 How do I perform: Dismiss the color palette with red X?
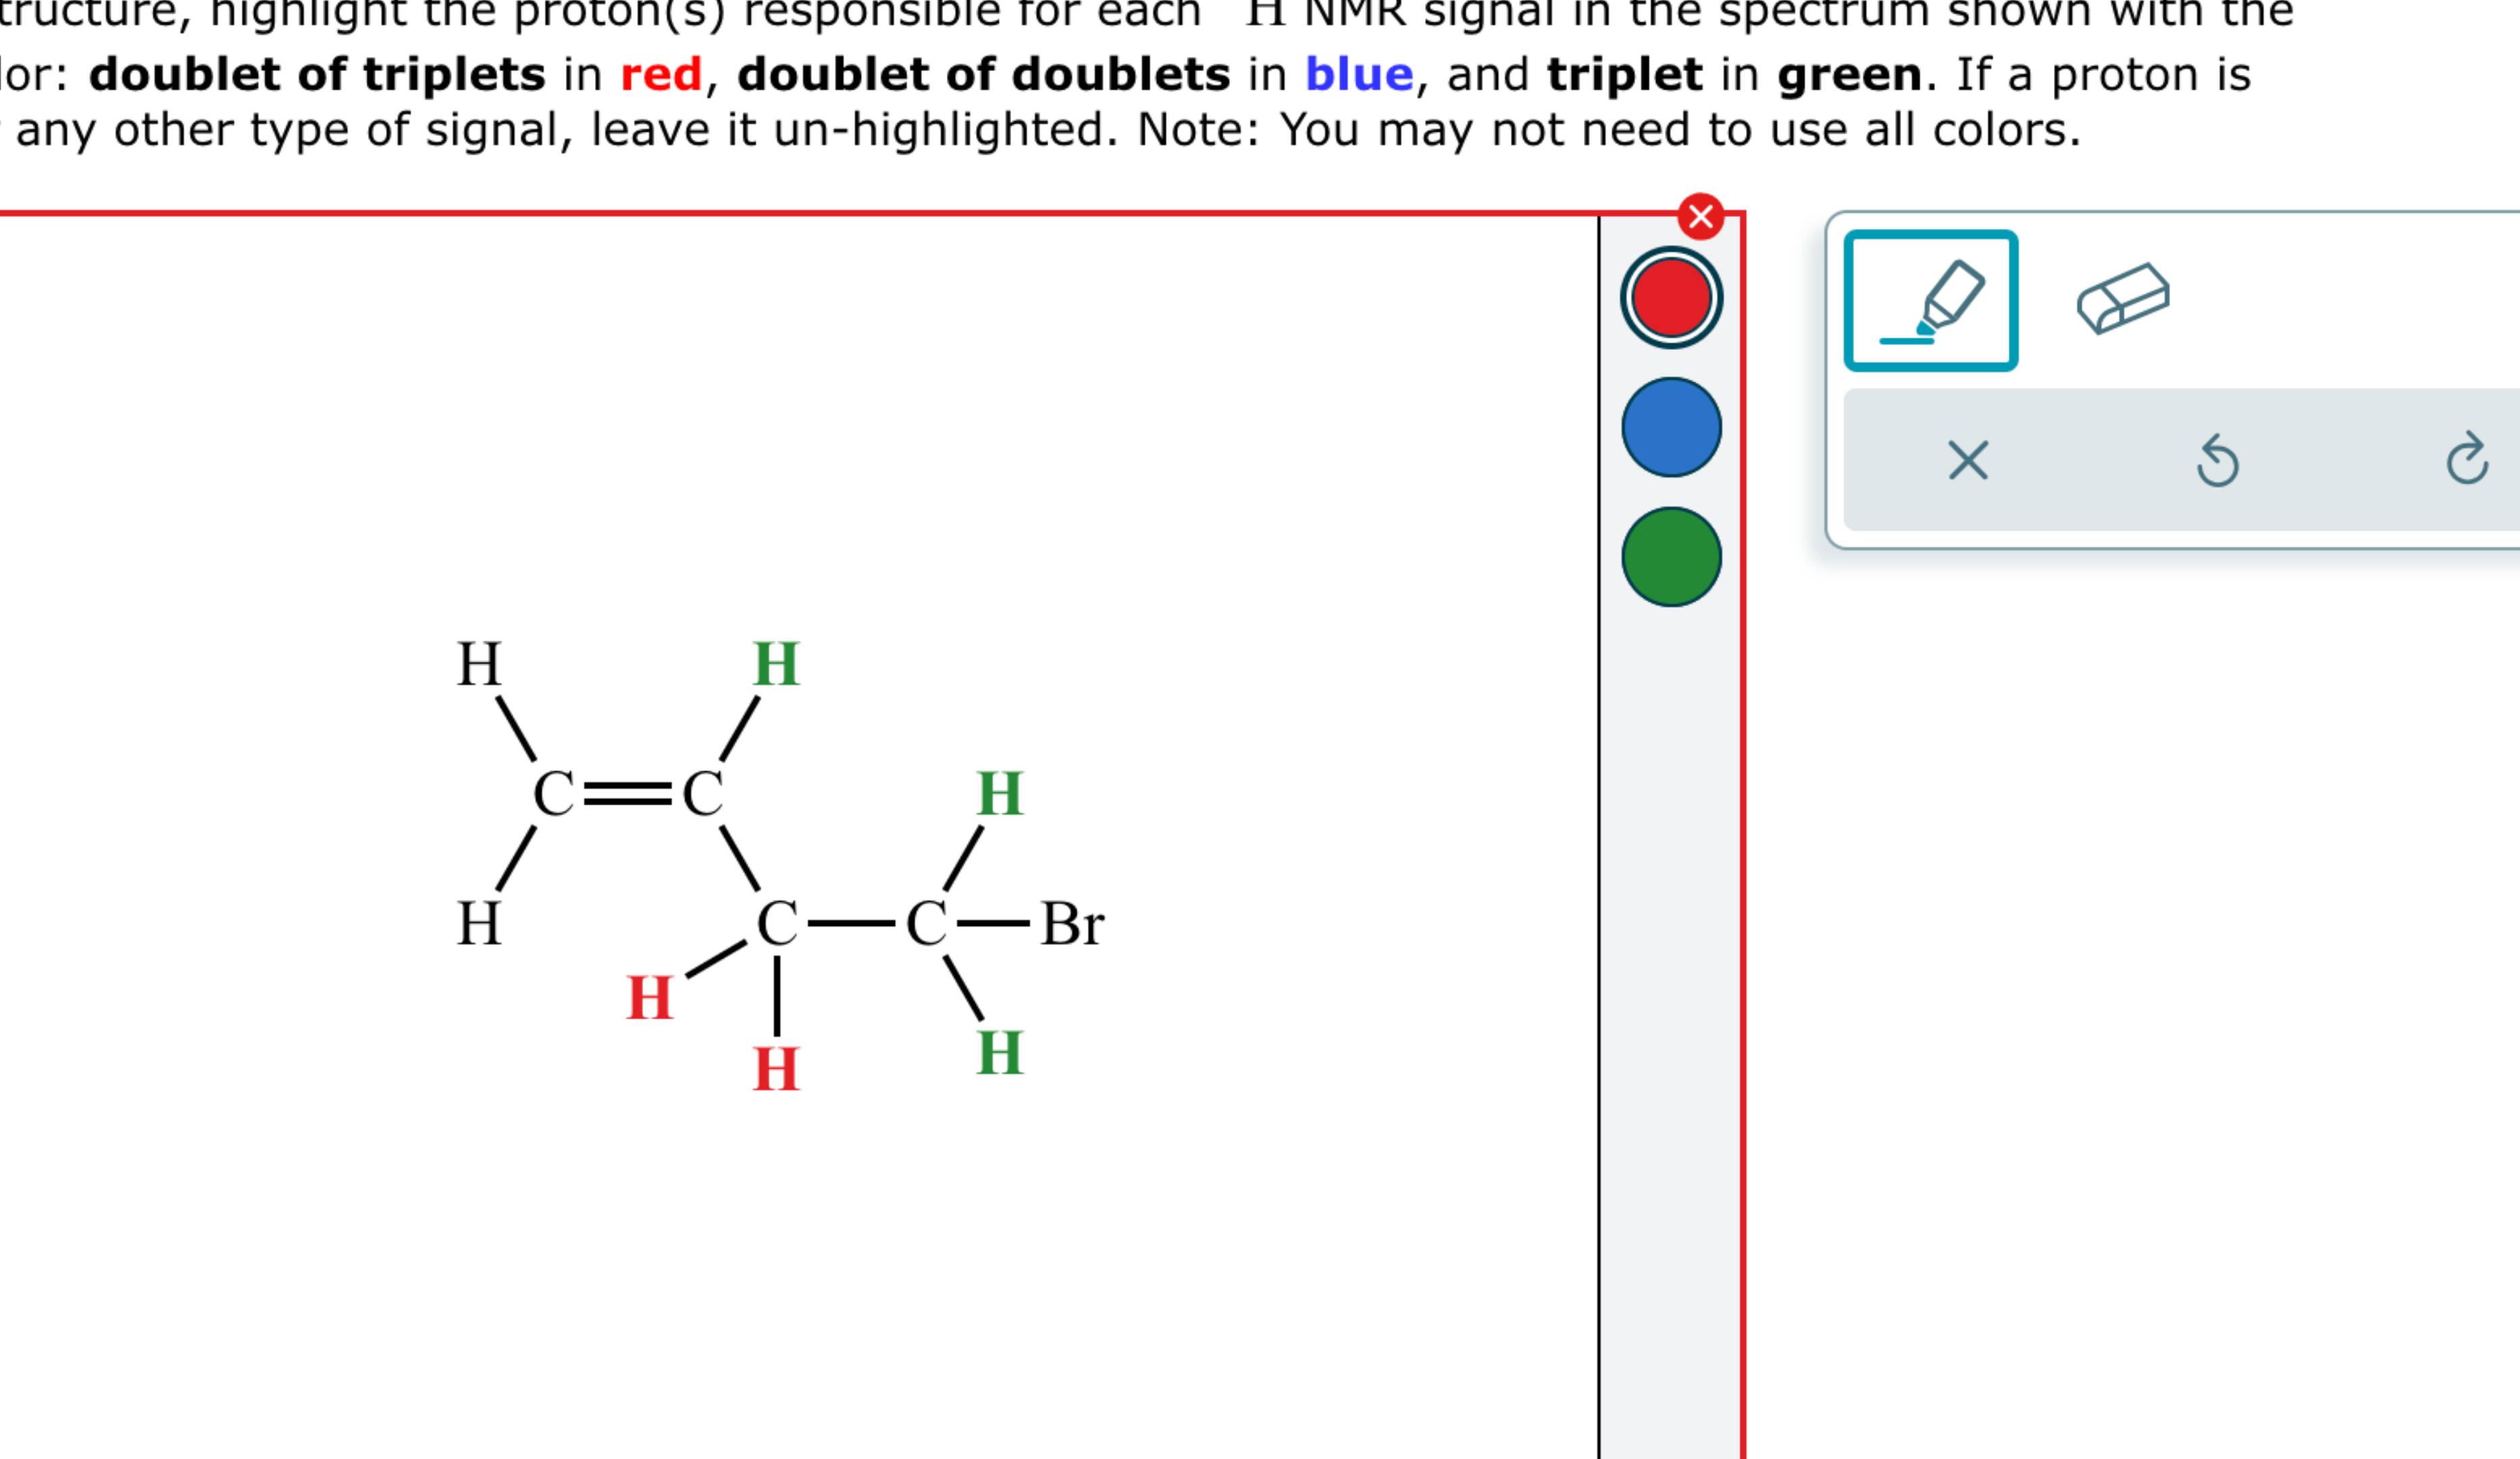pos(1700,214)
